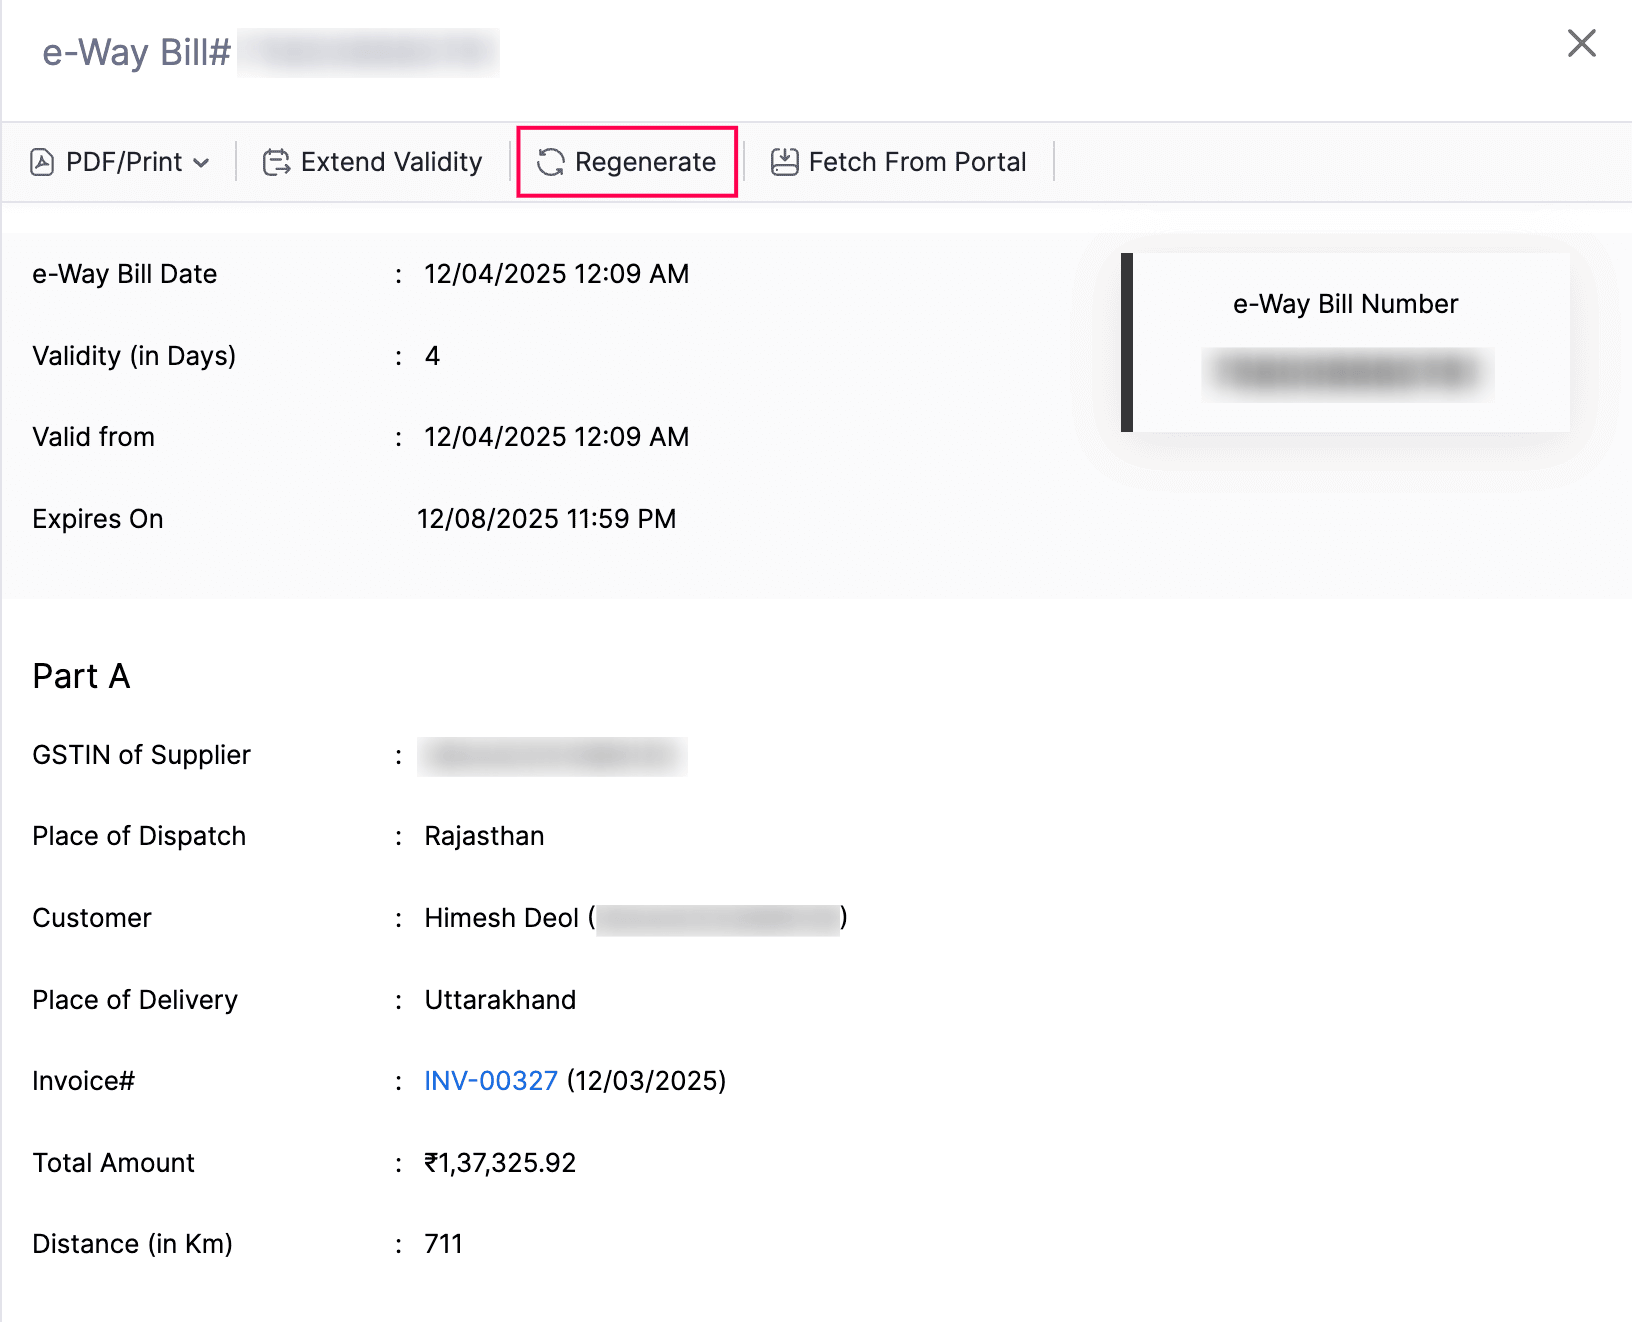
Task: Click the Place of Delivery value Uttarakhand
Action: click(x=500, y=1000)
